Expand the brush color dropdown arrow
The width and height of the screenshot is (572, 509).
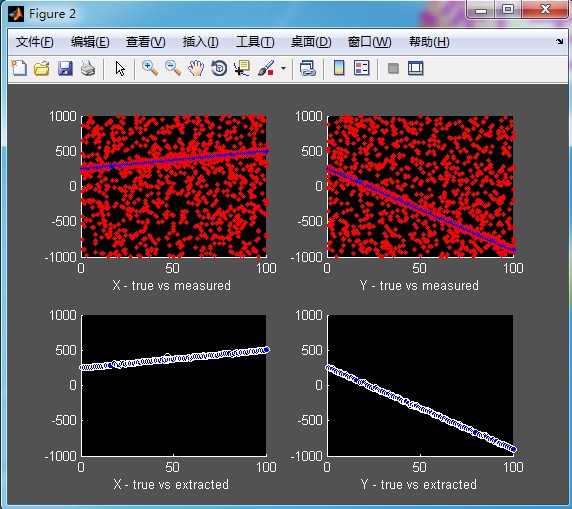click(x=283, y=68)
